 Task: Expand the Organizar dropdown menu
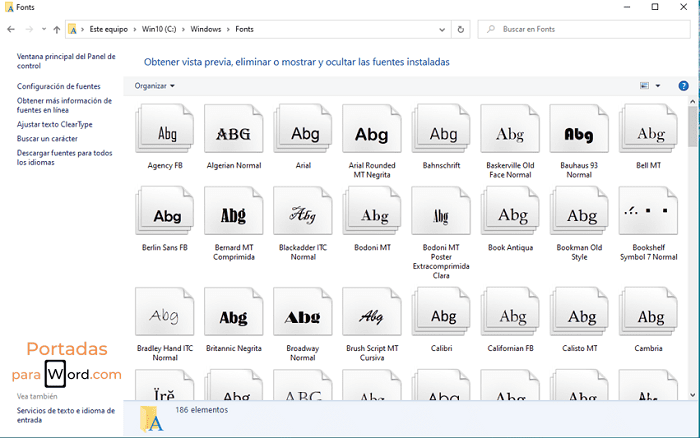coord(155,86)
